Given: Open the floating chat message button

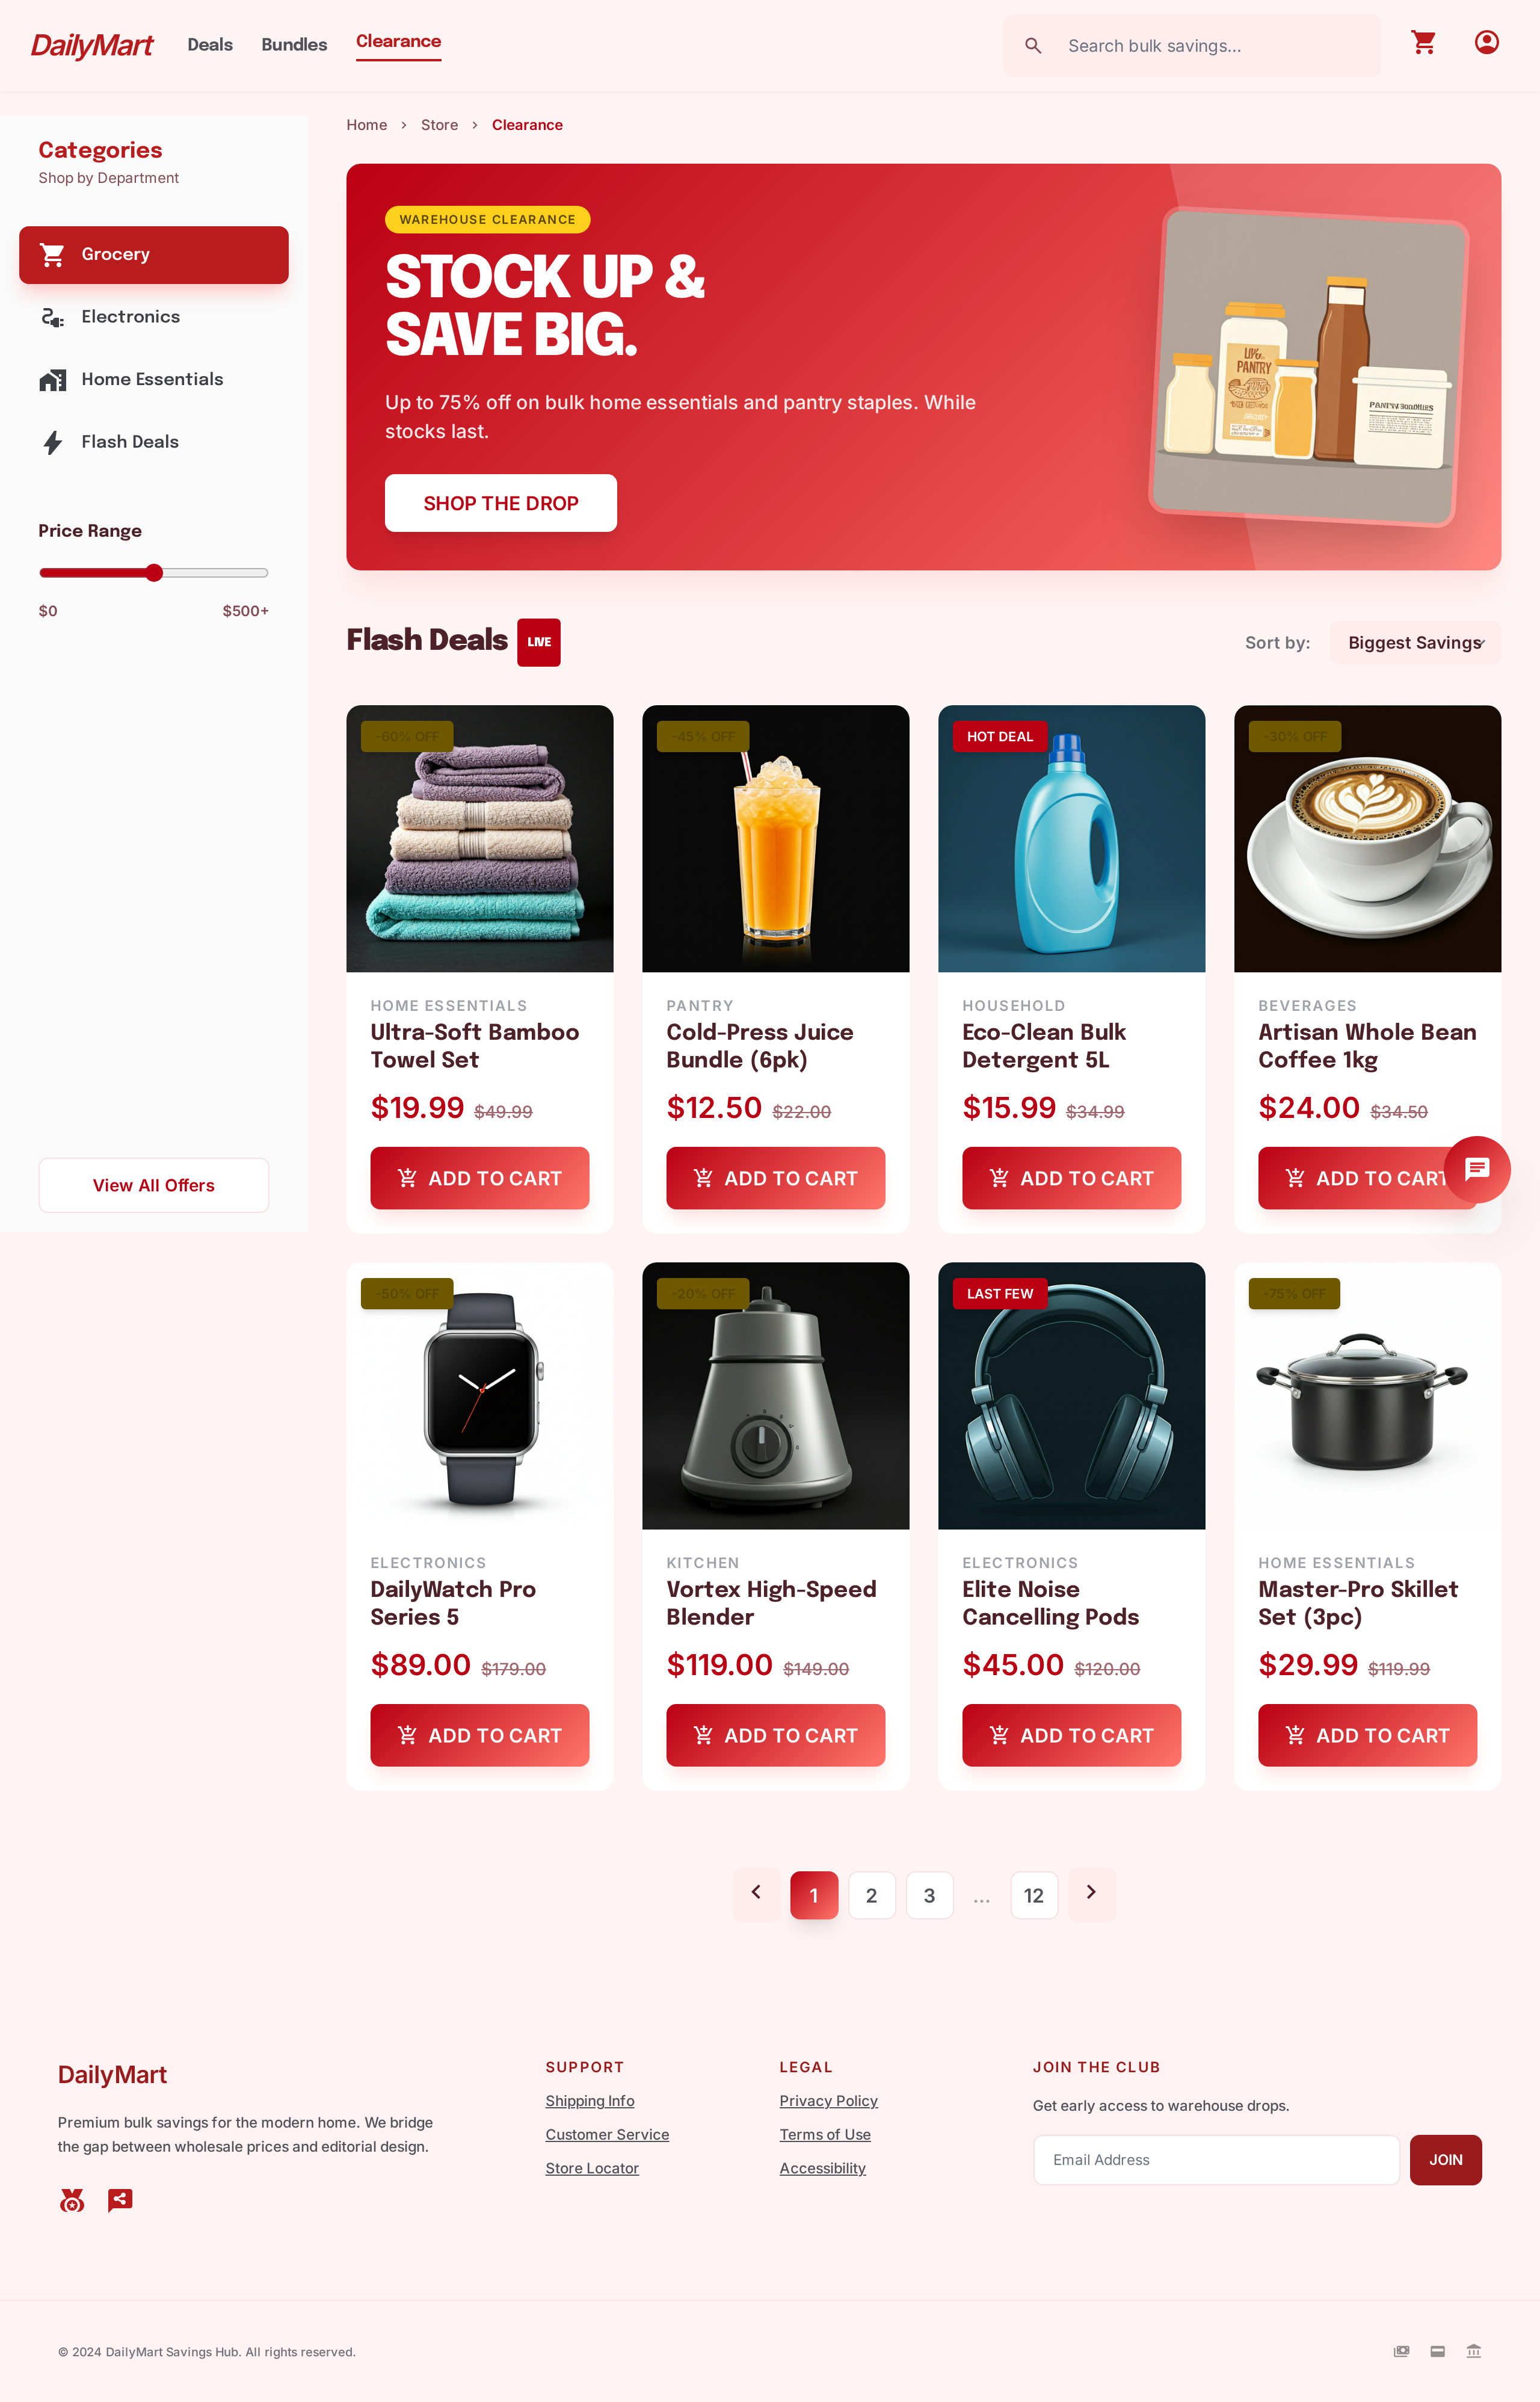Looking at the screenshot, I should [1477, 1169].
